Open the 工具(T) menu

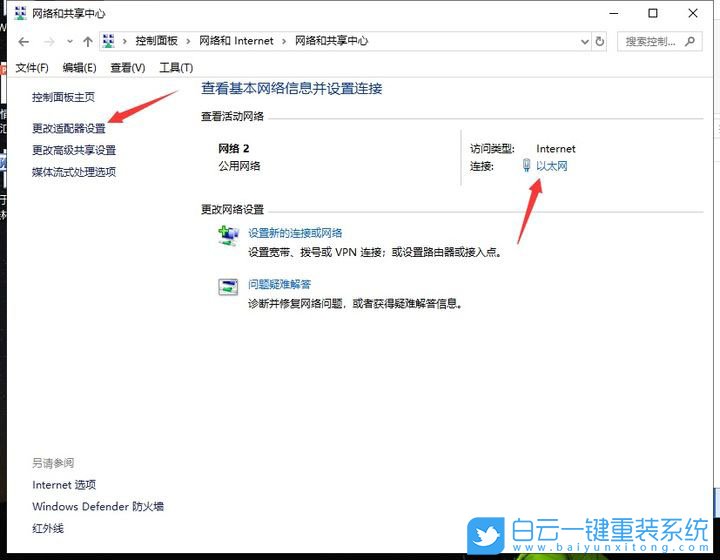[176, 68]
